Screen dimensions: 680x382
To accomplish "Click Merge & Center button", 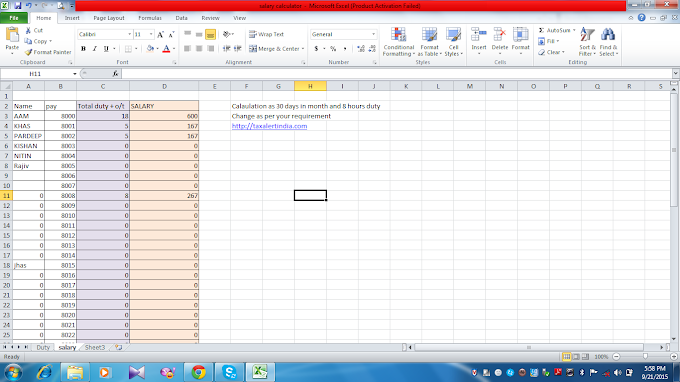I will [276, 49].
